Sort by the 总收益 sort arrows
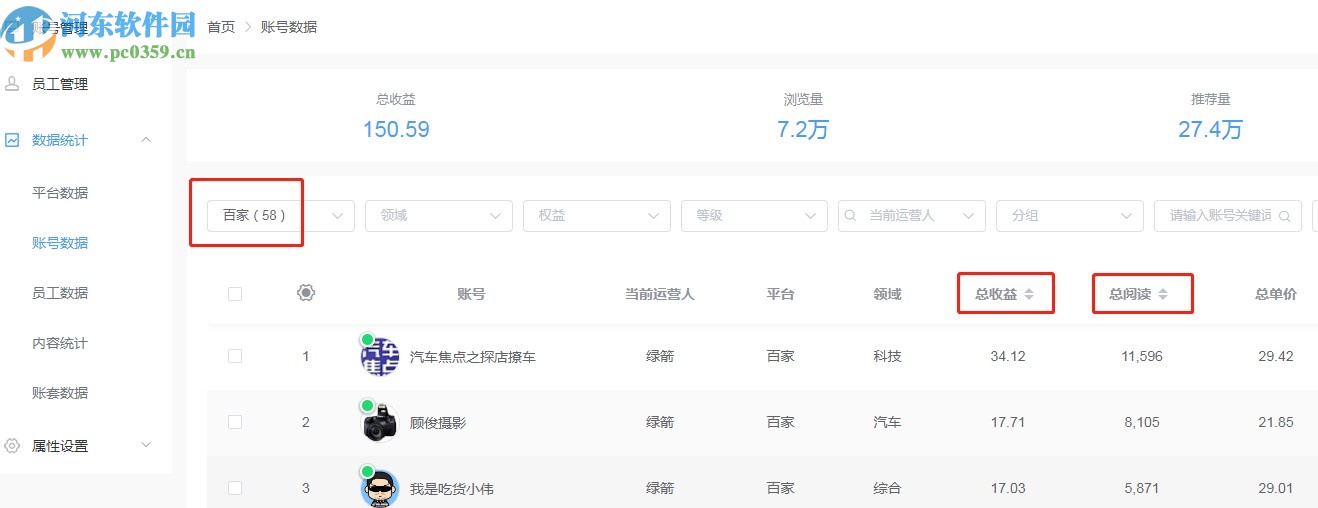Screen dimensions: 1318x508 (x=1029, y=294)
